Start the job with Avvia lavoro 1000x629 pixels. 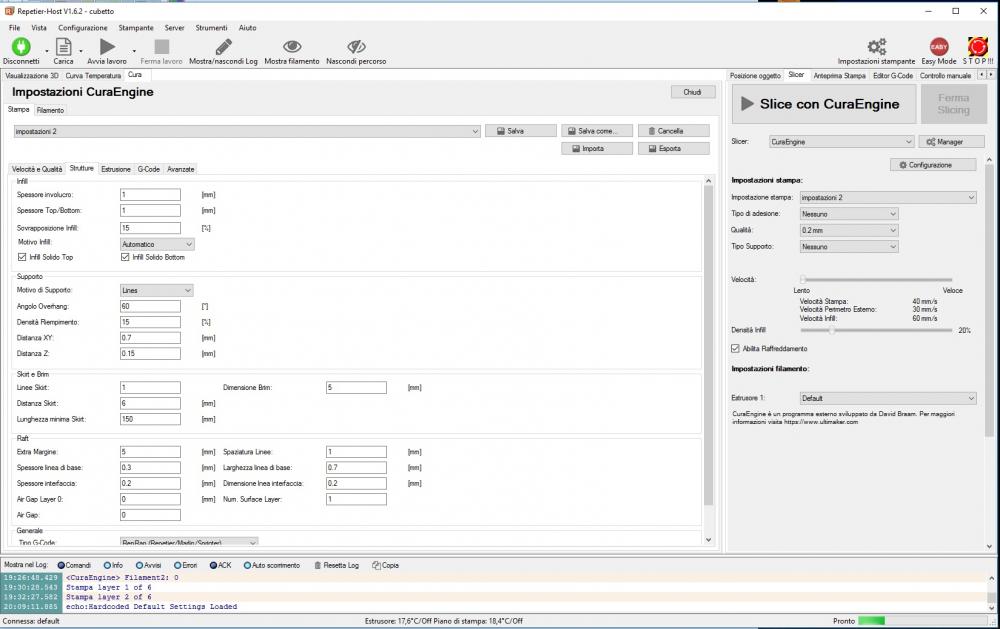[x=107, y=47]
